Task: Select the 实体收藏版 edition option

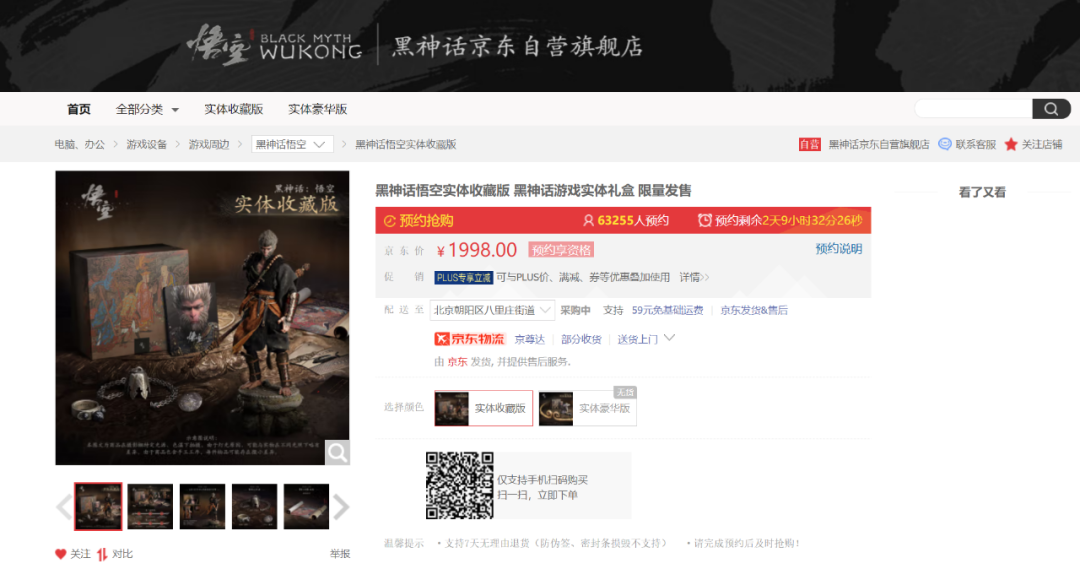Action: 484,408
